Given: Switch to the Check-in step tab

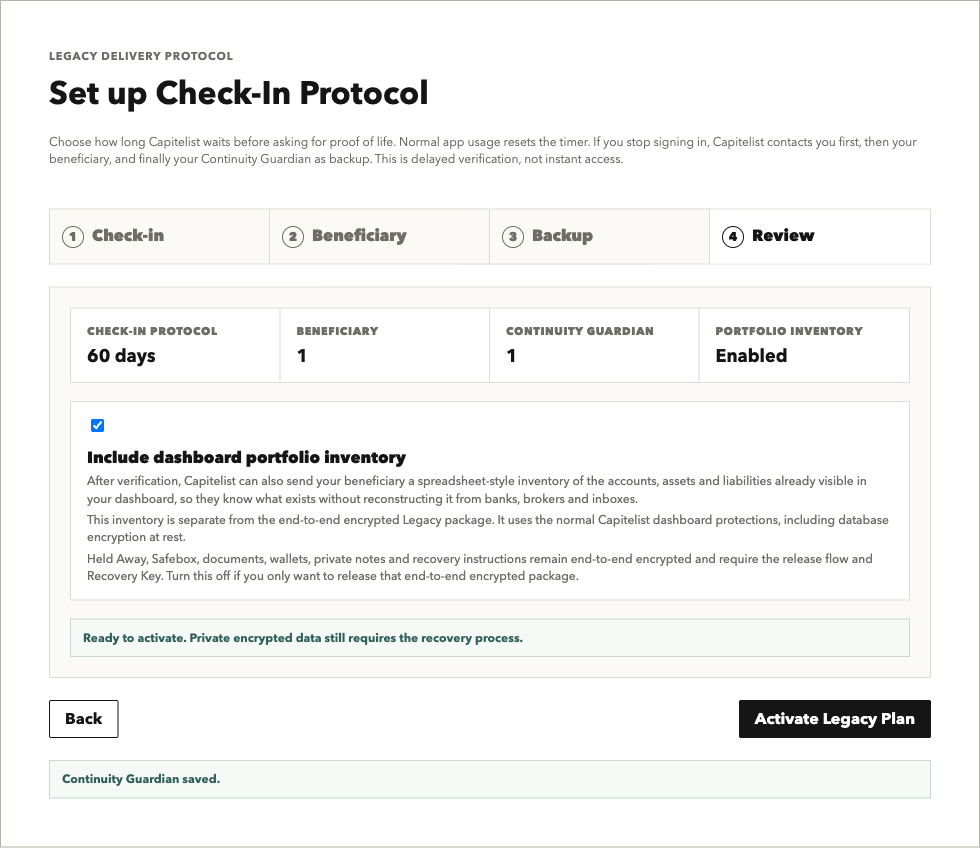Looking at the screenshot, I should pos(159,236).
